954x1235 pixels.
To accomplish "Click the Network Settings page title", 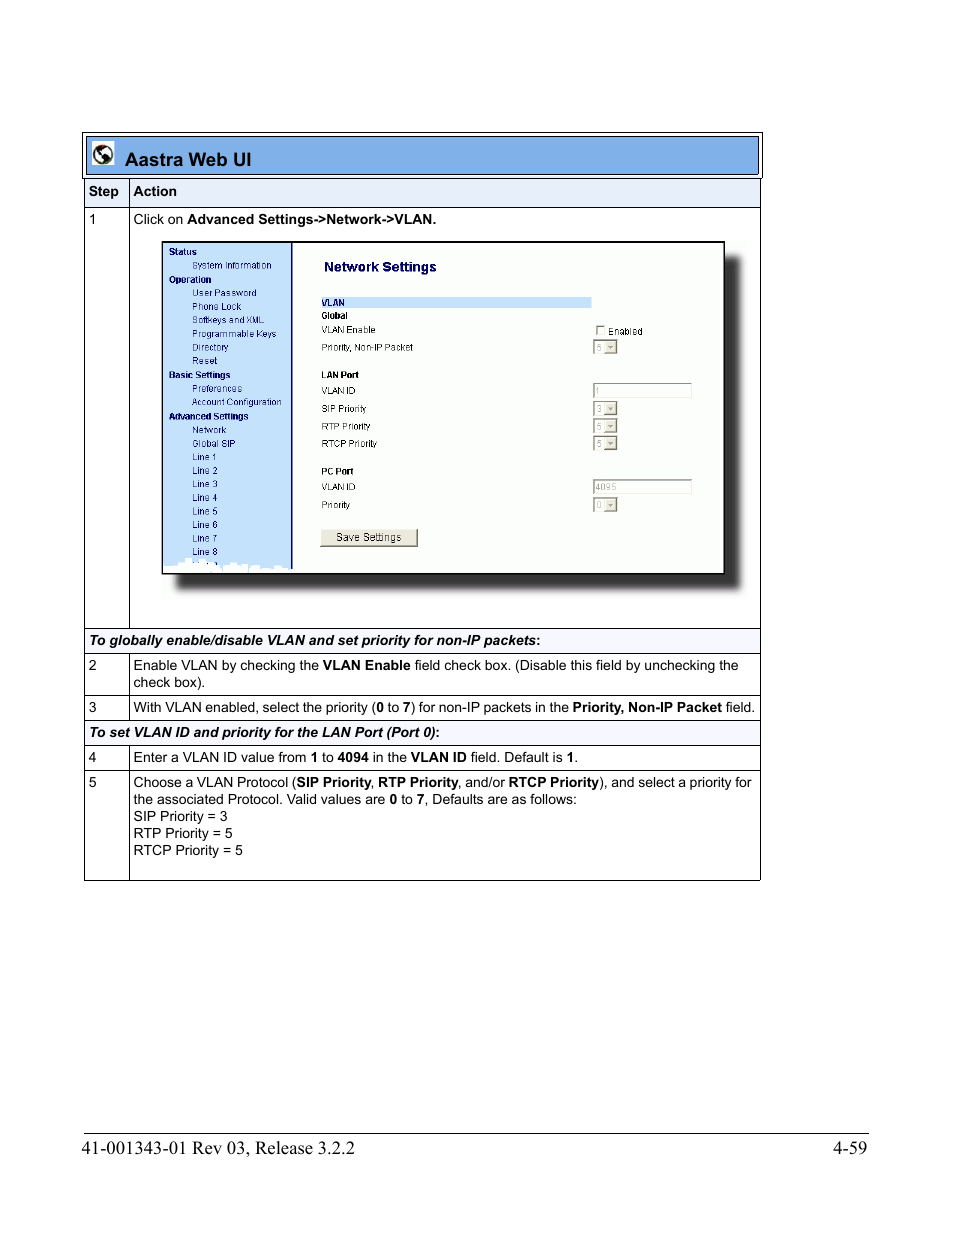I will [x=380, y=267].
